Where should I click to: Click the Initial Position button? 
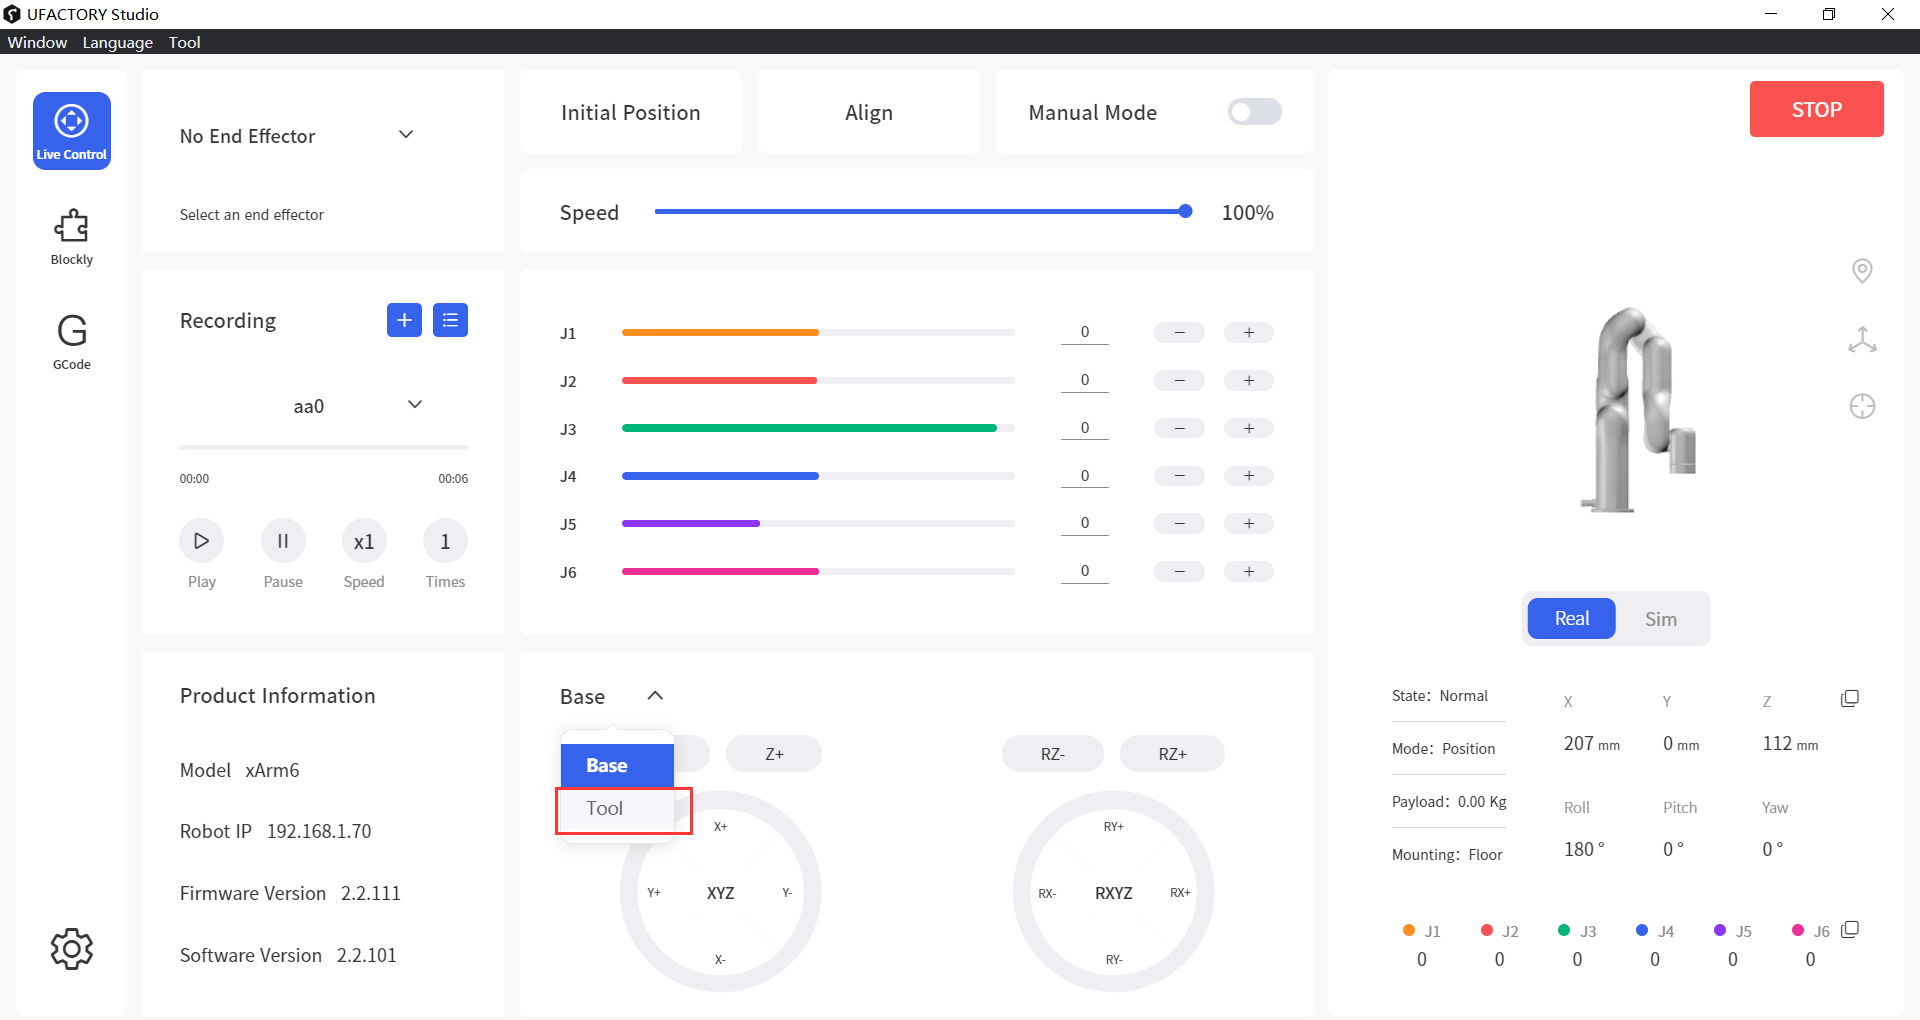click(x=630, y=113)
